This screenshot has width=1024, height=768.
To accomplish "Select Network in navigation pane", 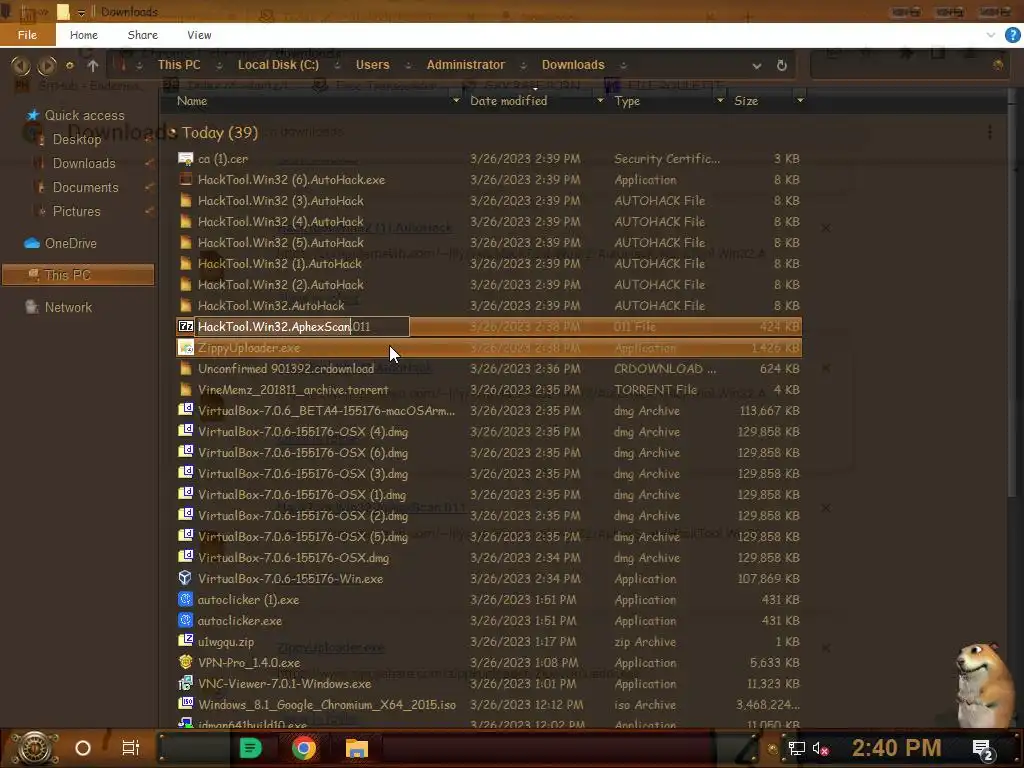I will click(x=68, y=307).
